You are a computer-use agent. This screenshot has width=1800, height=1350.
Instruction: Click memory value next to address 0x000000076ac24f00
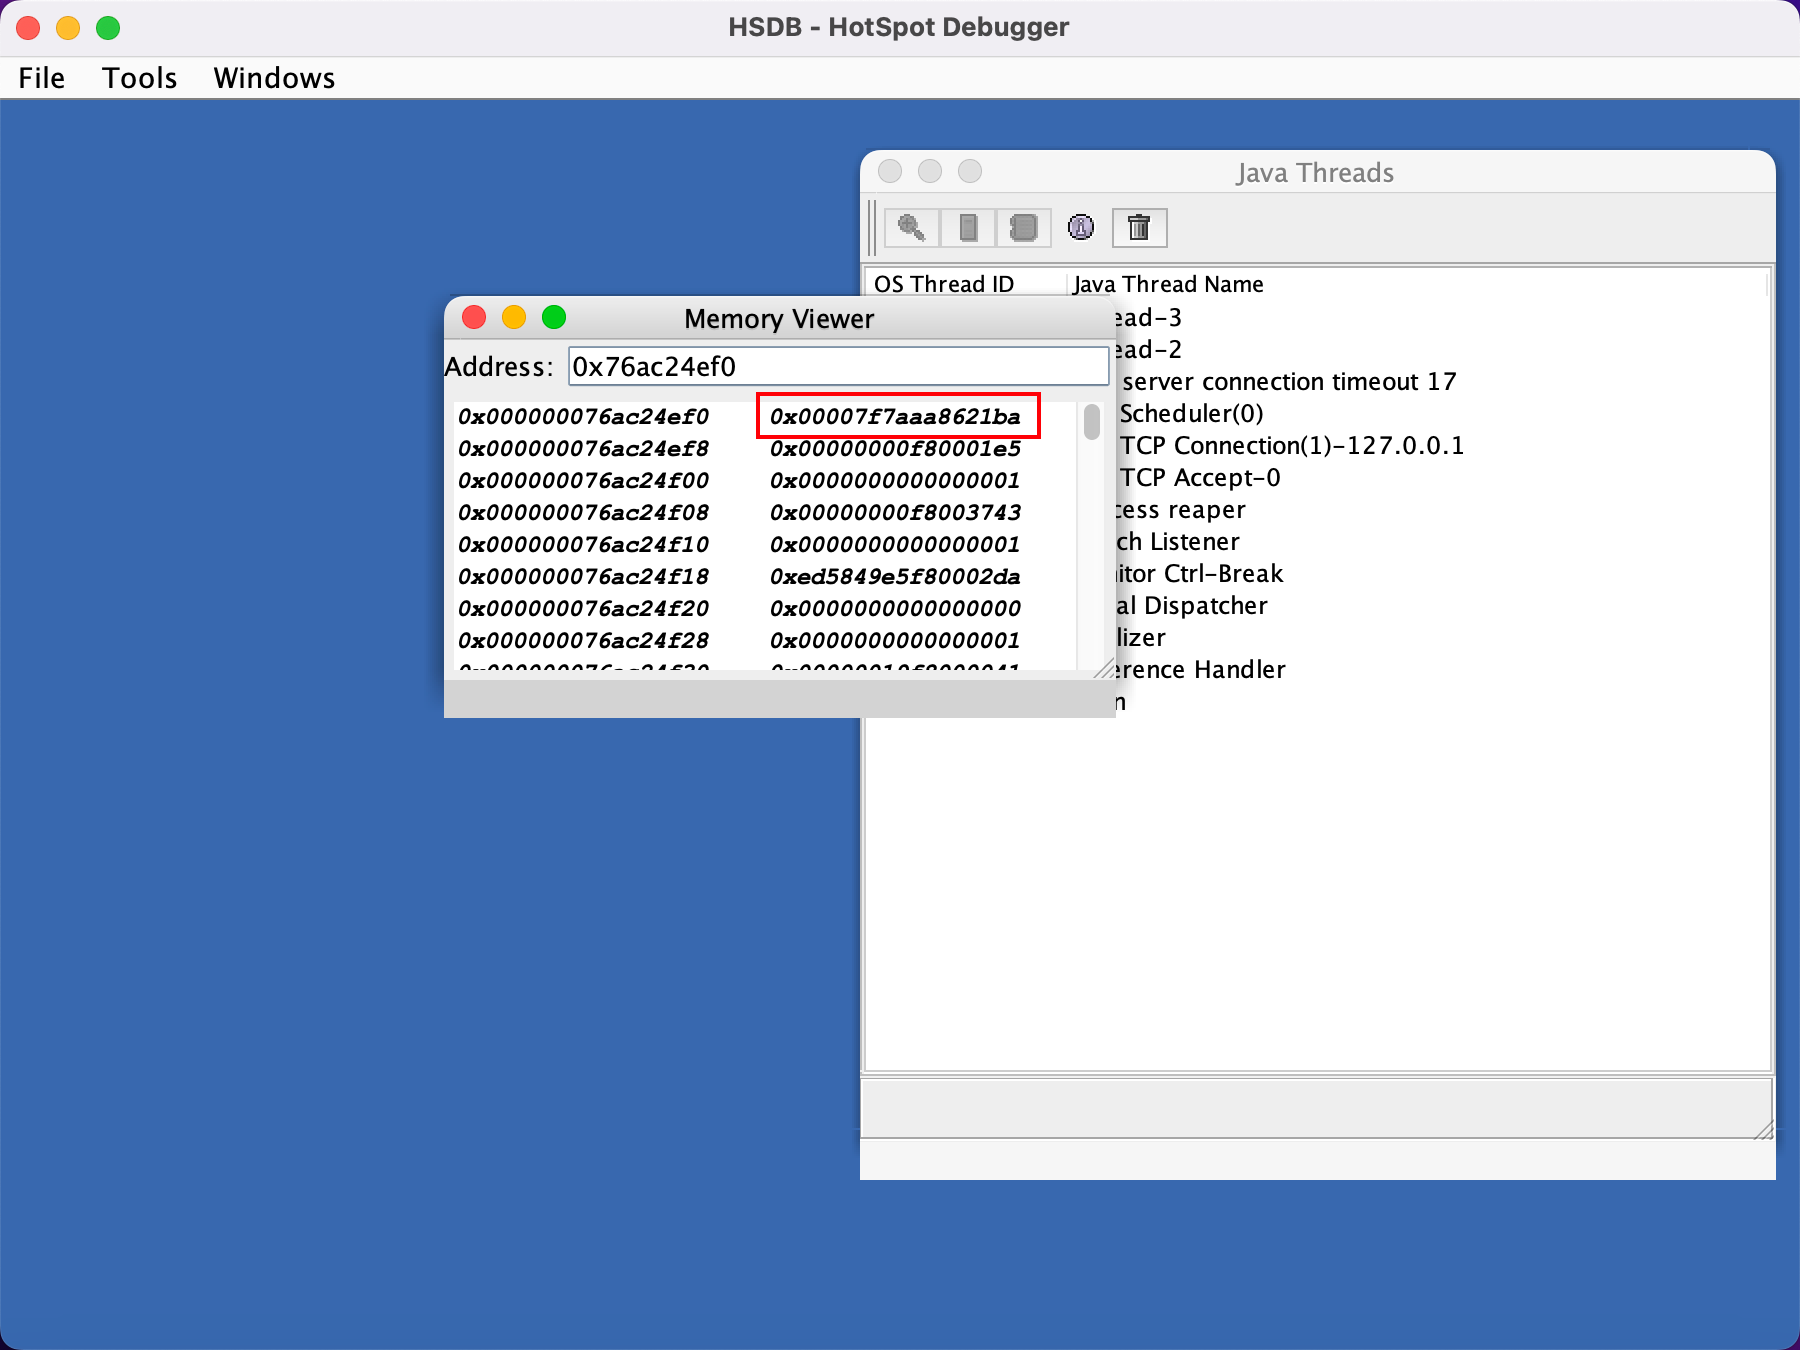(x=895, y=481)
